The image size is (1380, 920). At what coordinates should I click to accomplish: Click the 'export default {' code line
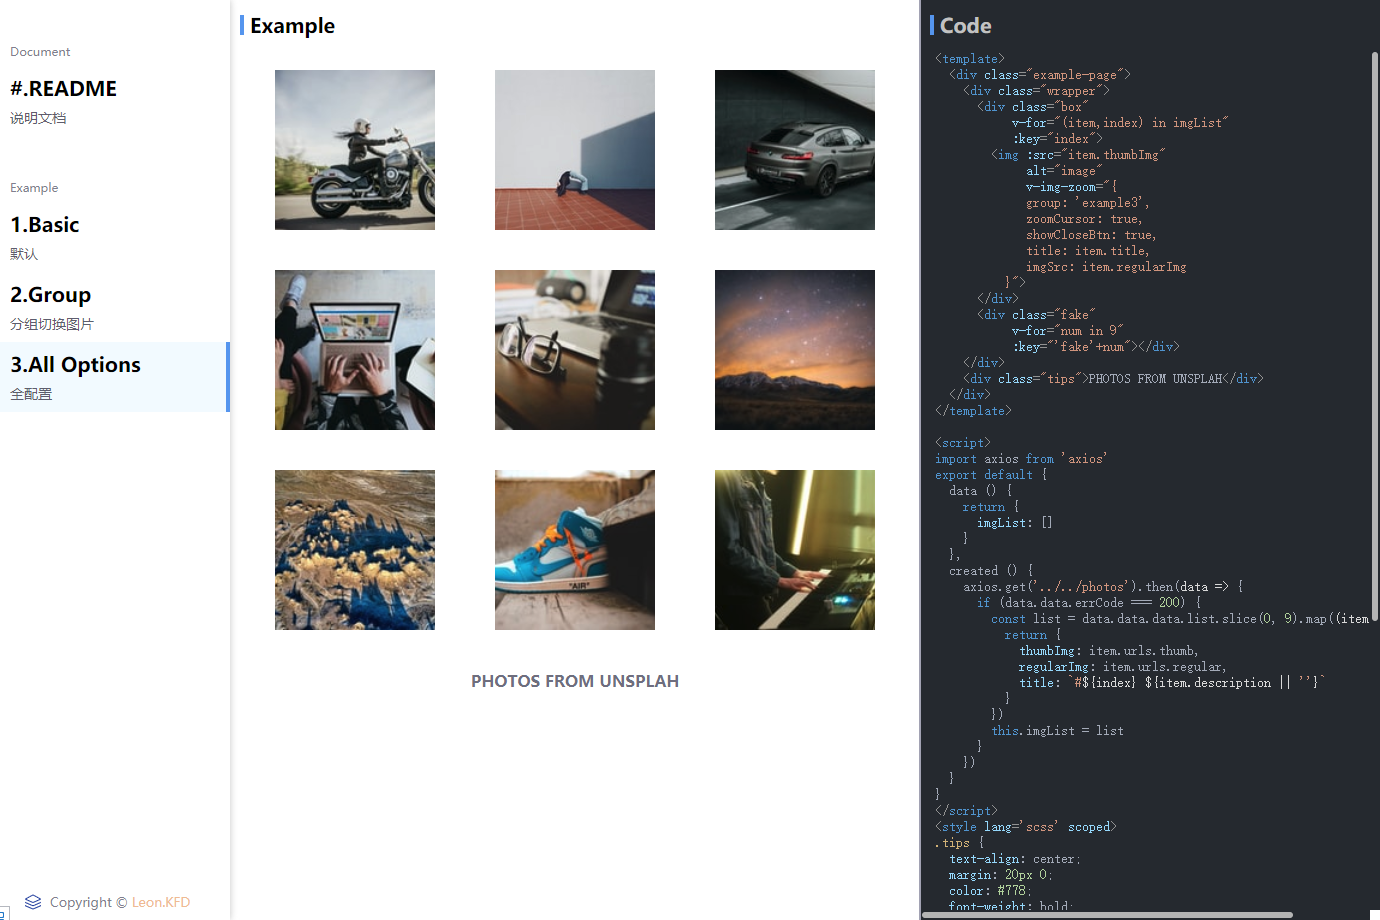tap(991, 475)
